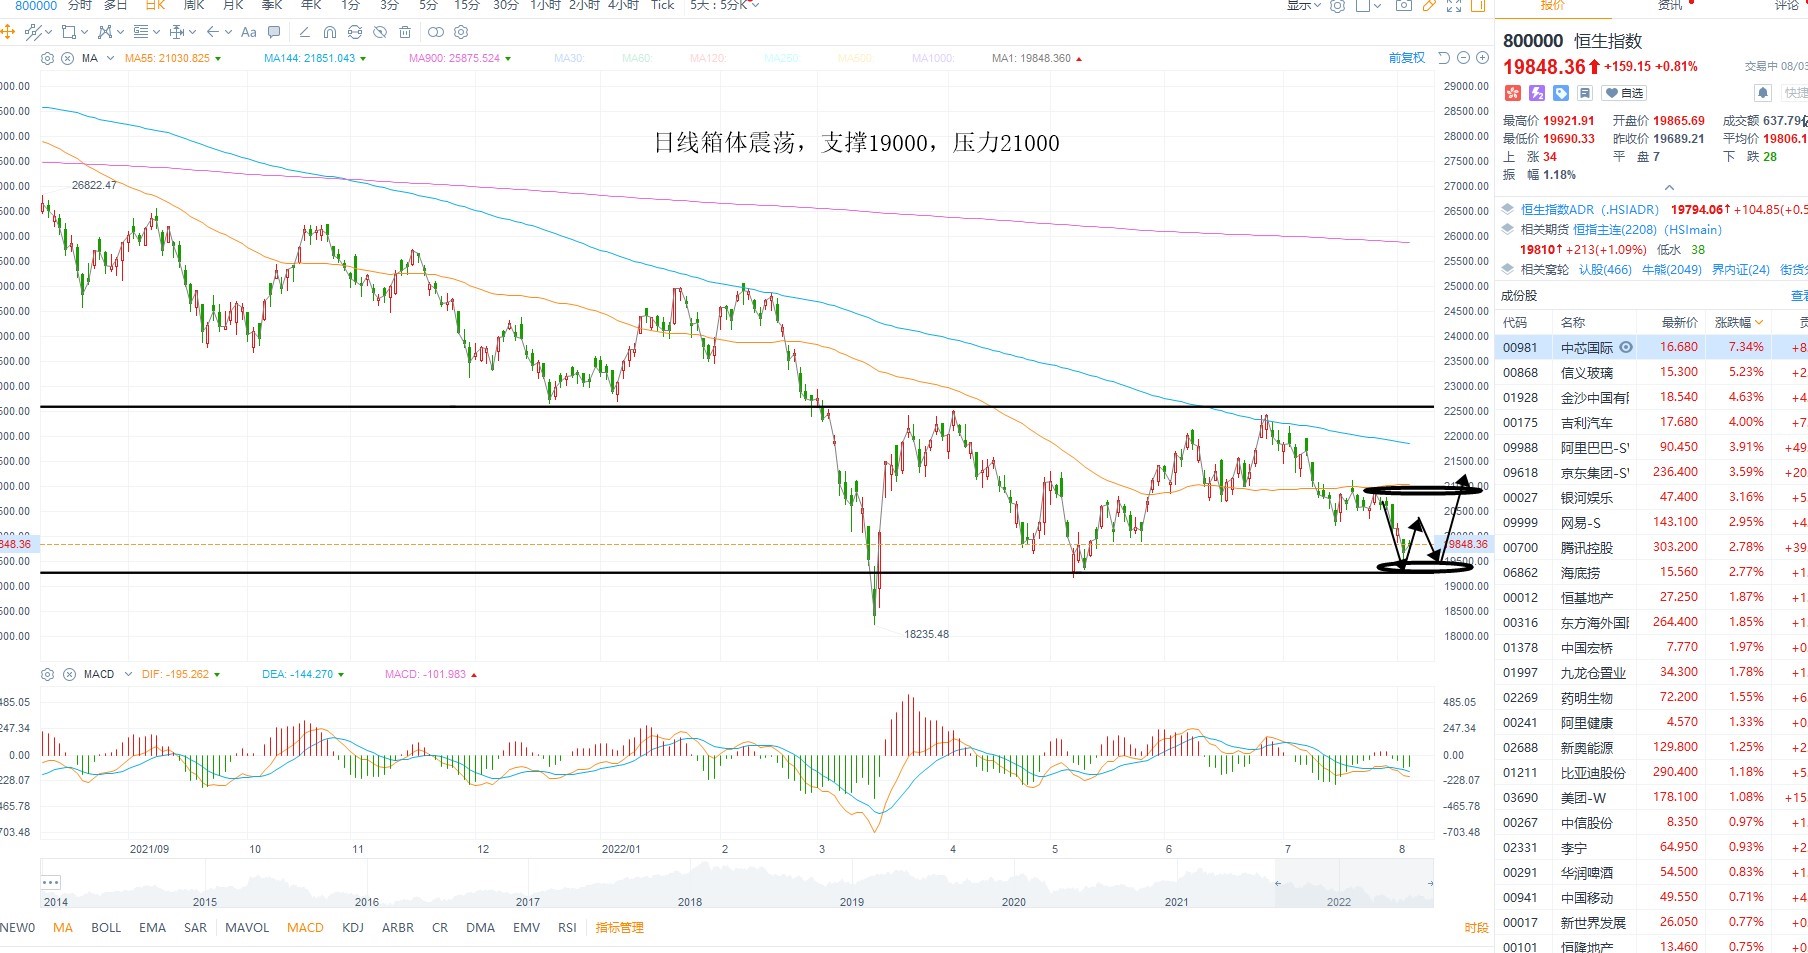The height and width of the screenshot is (953, 1808).
Task: Select the Fibonacci lines tool
Action: (141, 32)
